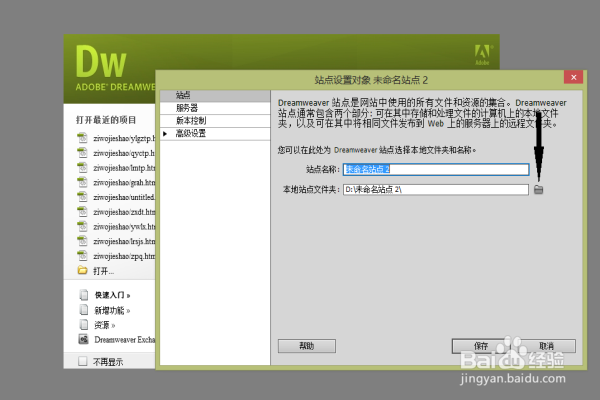Select the 站点 category in site setup
The width and height of the screenshot is (600, 400).
(215, 95)
